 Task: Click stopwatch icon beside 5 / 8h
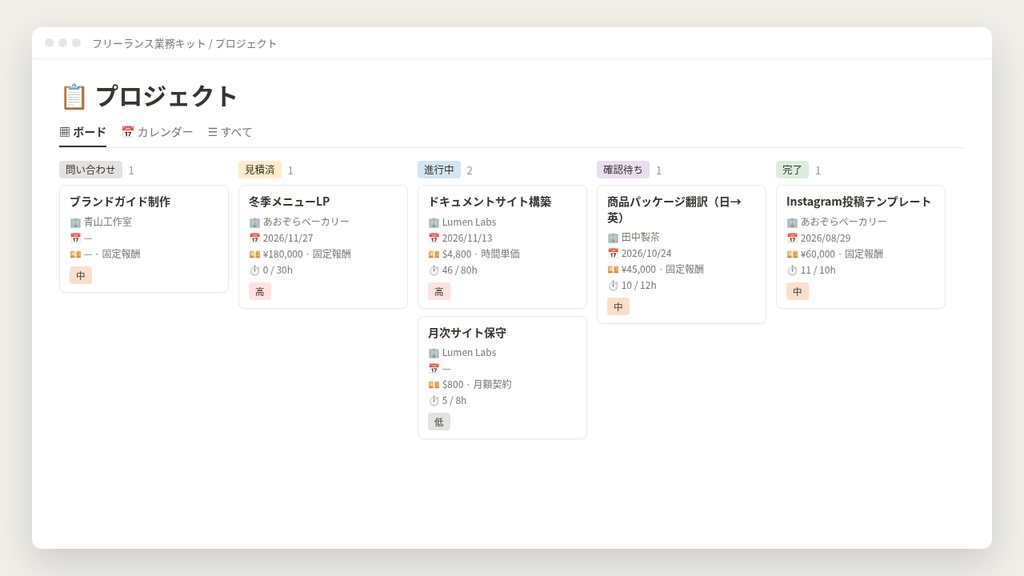pos(434,401)
